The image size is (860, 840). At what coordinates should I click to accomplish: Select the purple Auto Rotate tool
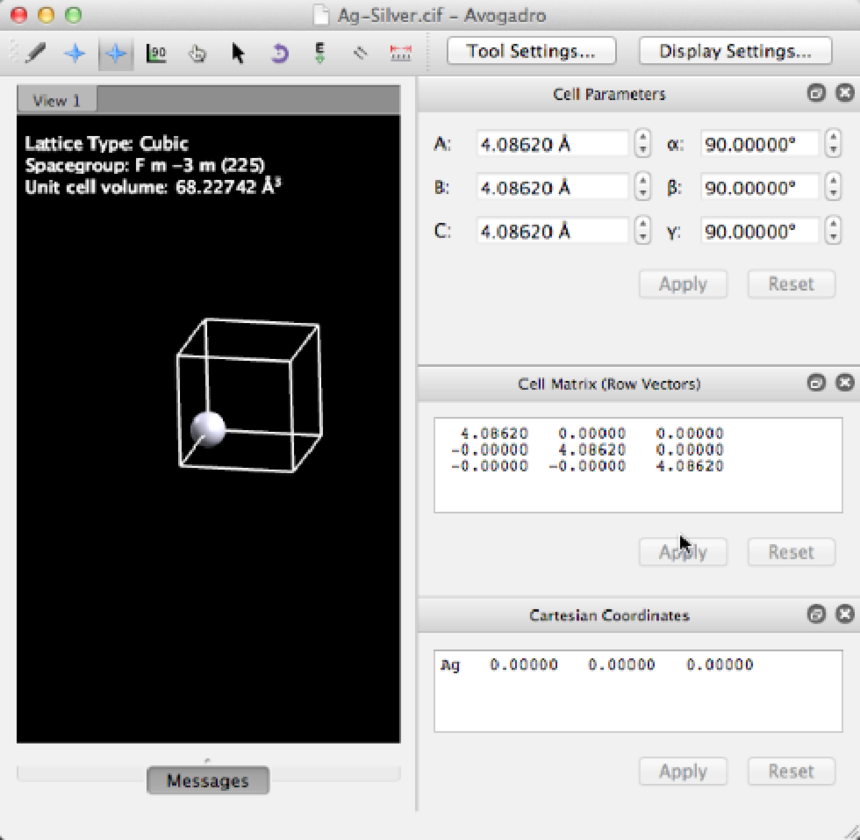279,53
